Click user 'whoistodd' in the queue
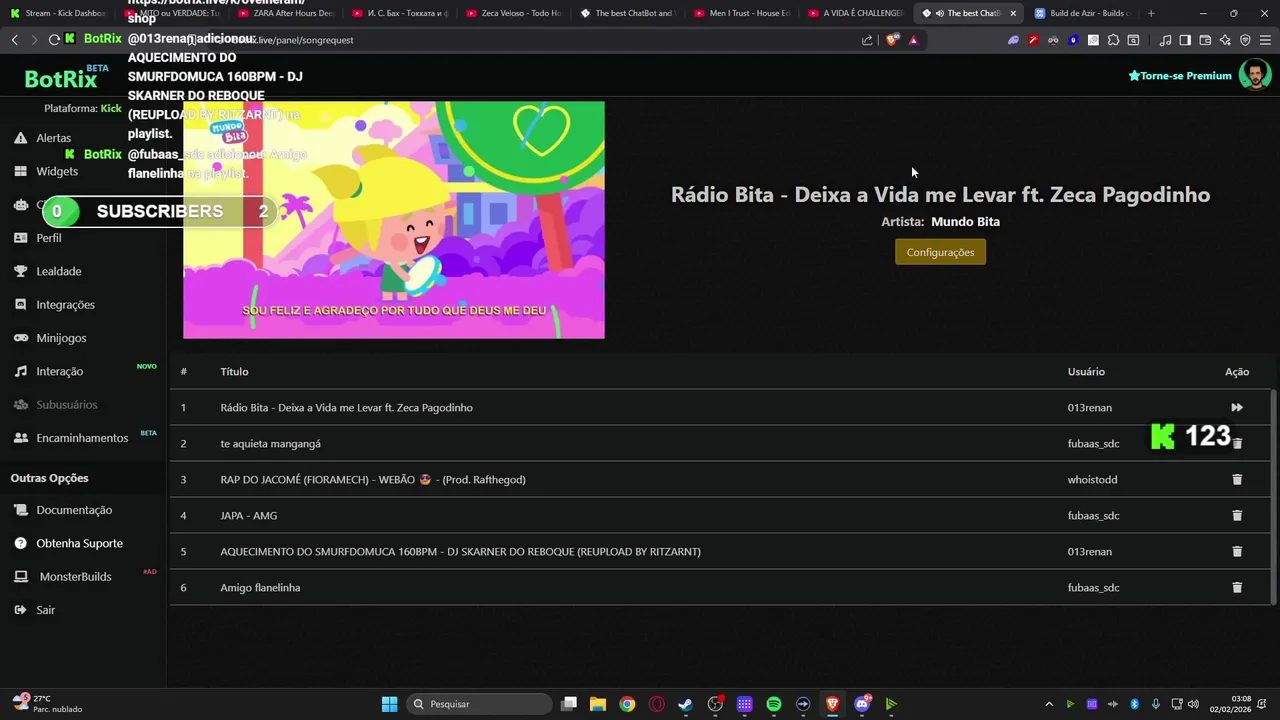1280x720 pixels. tap(1093, 479)
